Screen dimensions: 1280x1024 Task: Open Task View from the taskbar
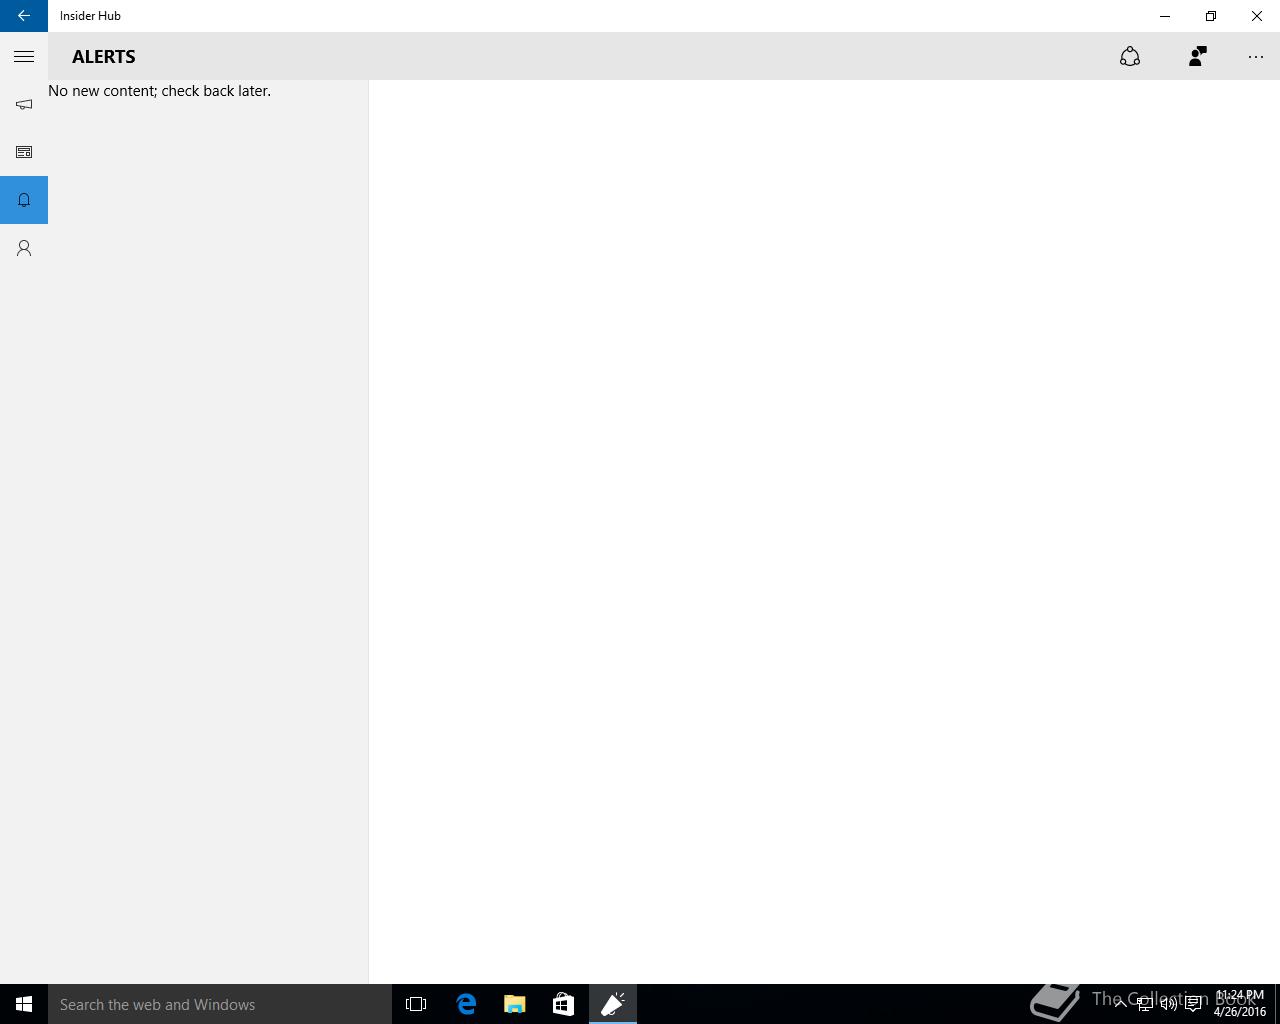click(x=416, y=1004)
